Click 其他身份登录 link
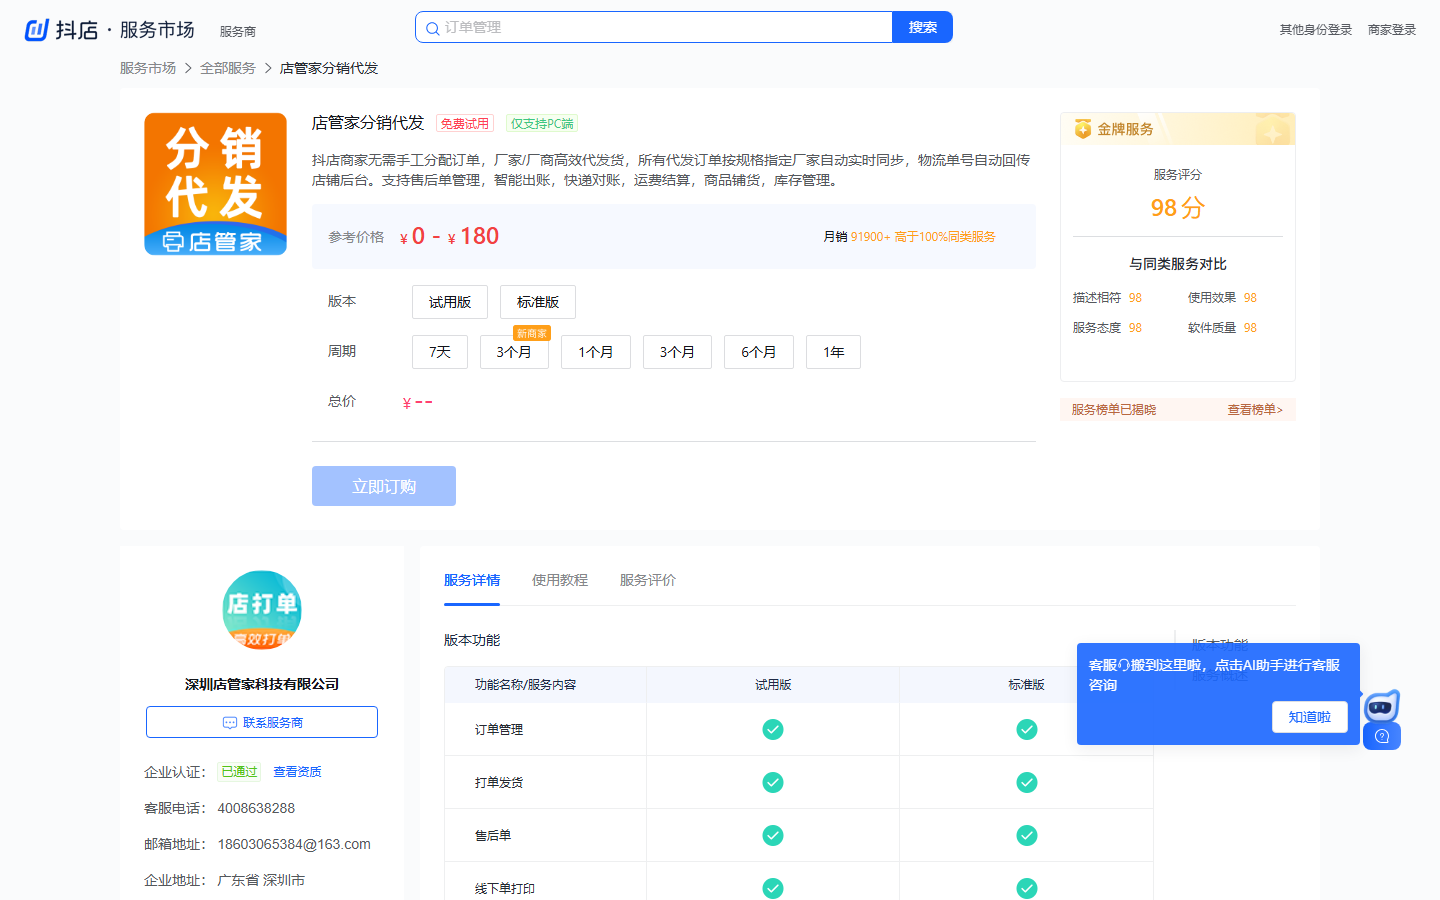 pyautogui.click(x=1316, y=30)
